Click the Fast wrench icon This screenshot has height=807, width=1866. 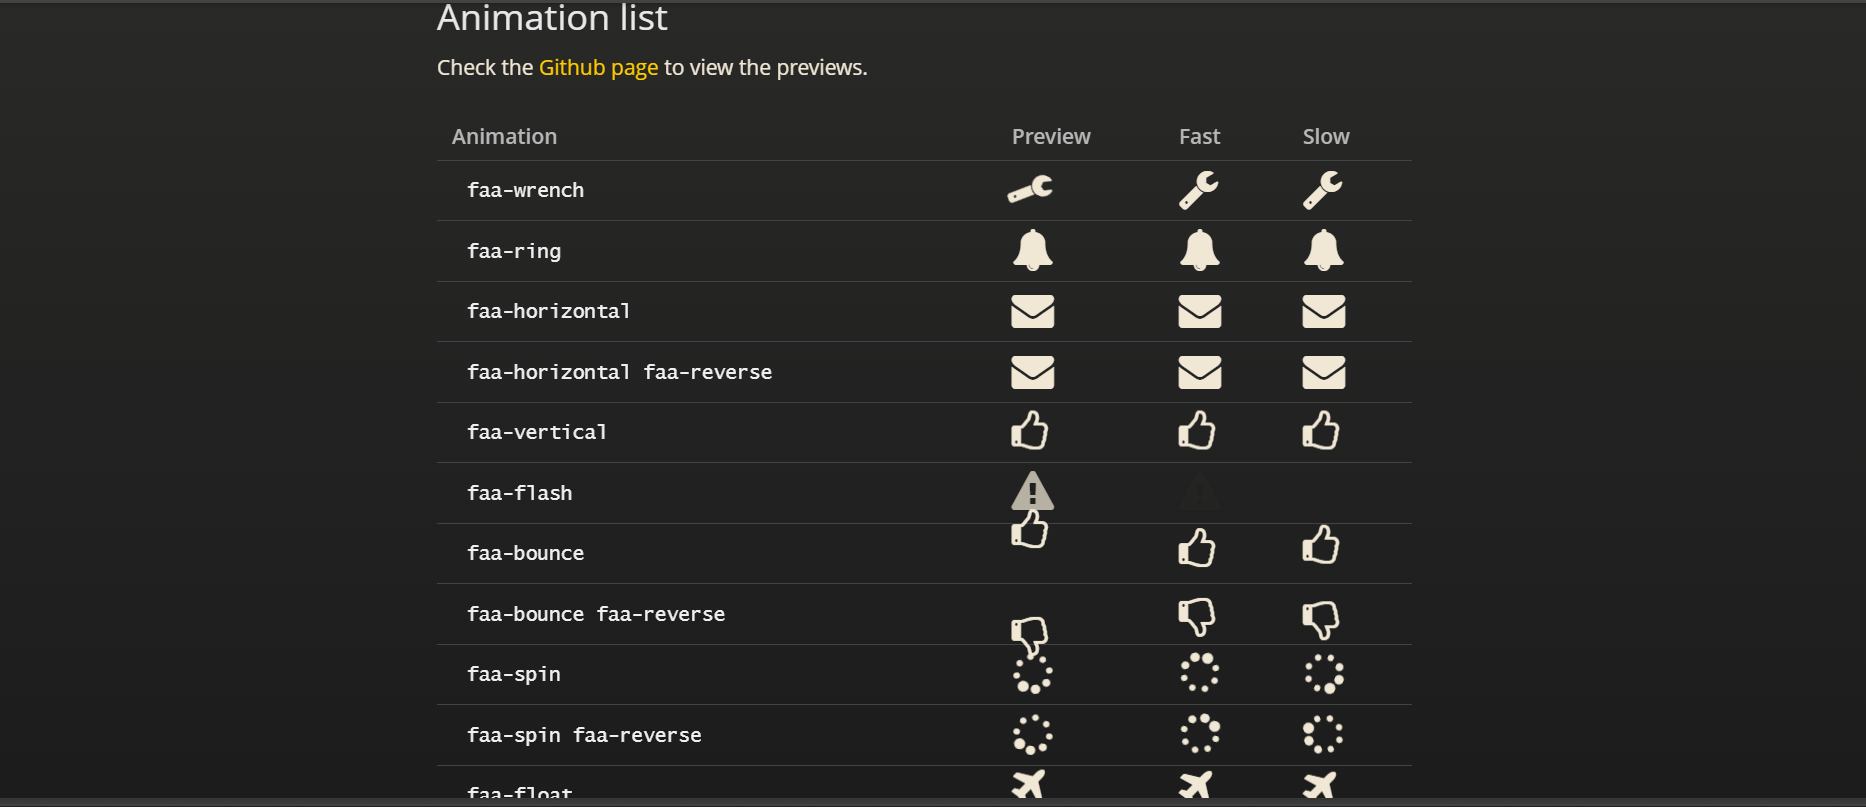1199,190
